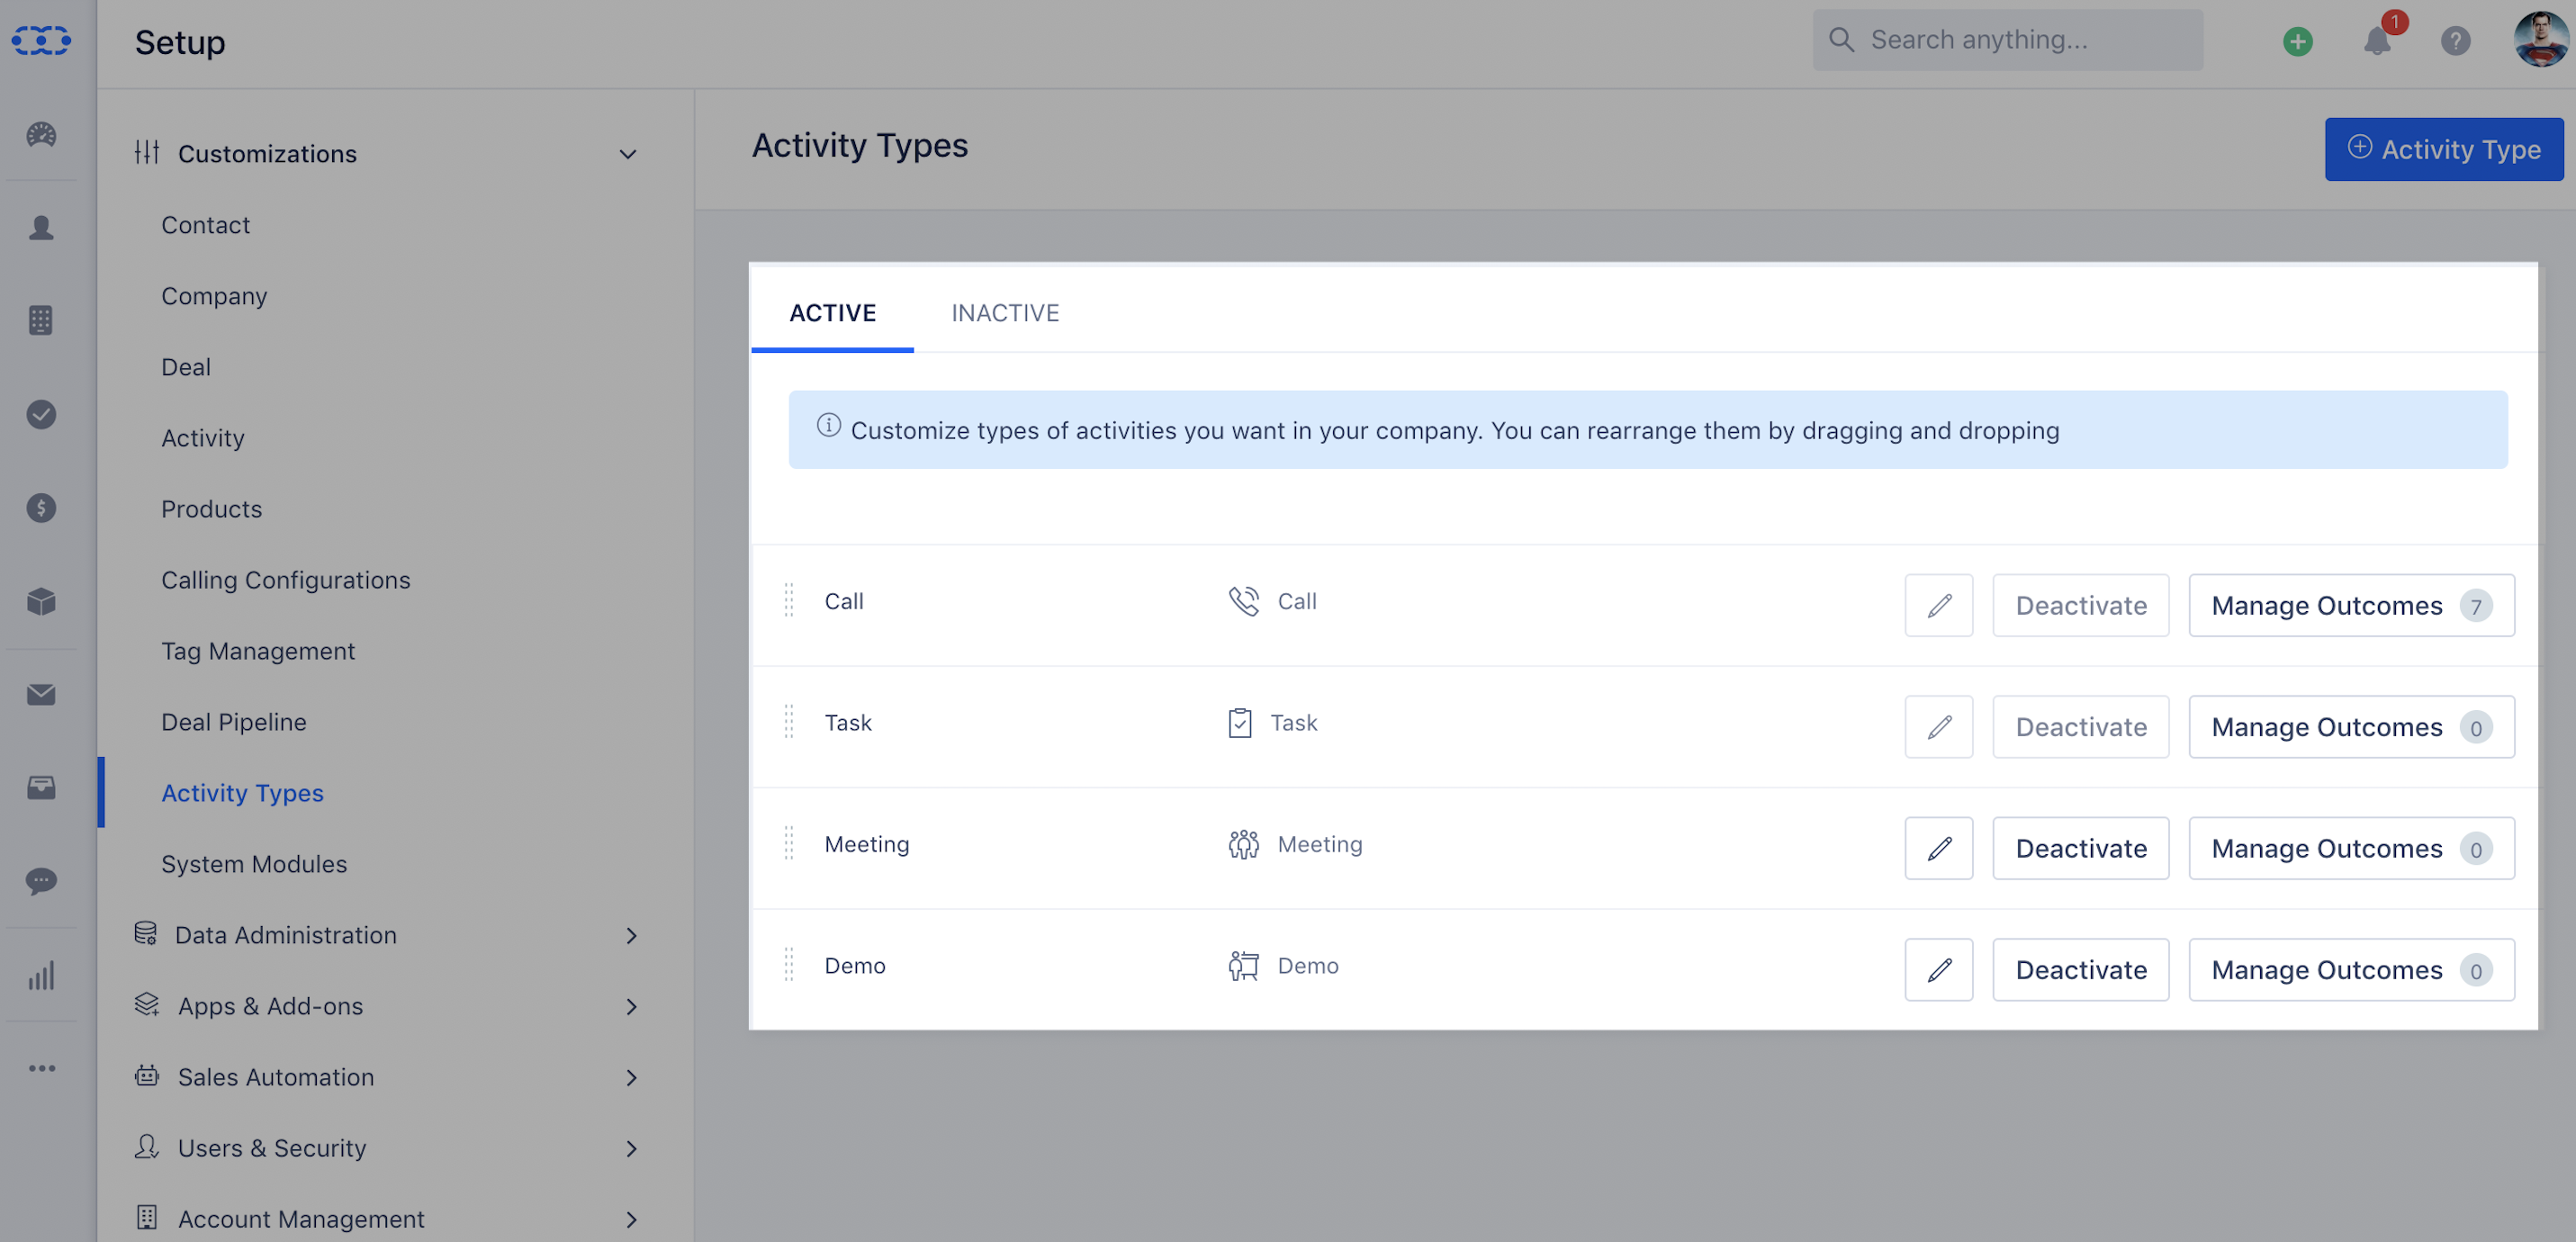Select Activity Types menu item
Image resolution: width=2576 pixels, height=1242 pixels.
pyautogui.click(x=243, y=793)
